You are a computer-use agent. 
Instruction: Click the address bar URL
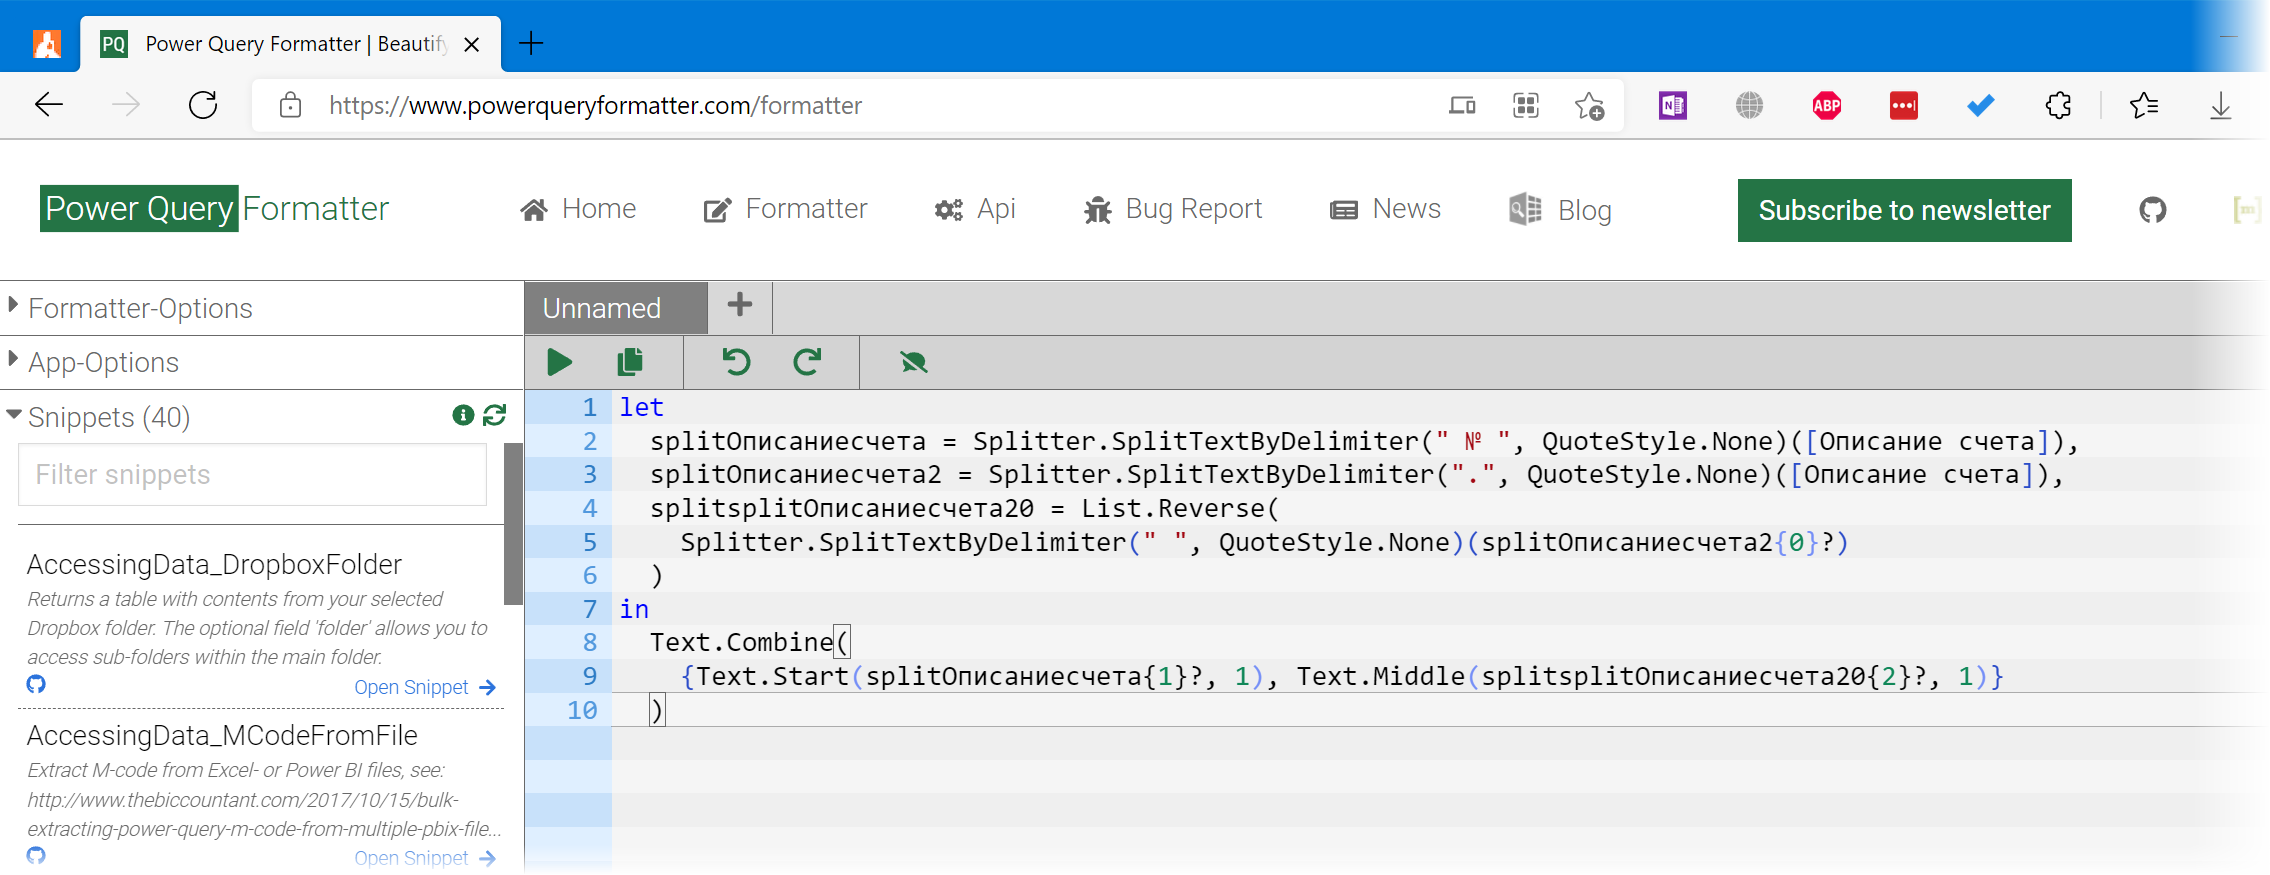click(595, 105)
